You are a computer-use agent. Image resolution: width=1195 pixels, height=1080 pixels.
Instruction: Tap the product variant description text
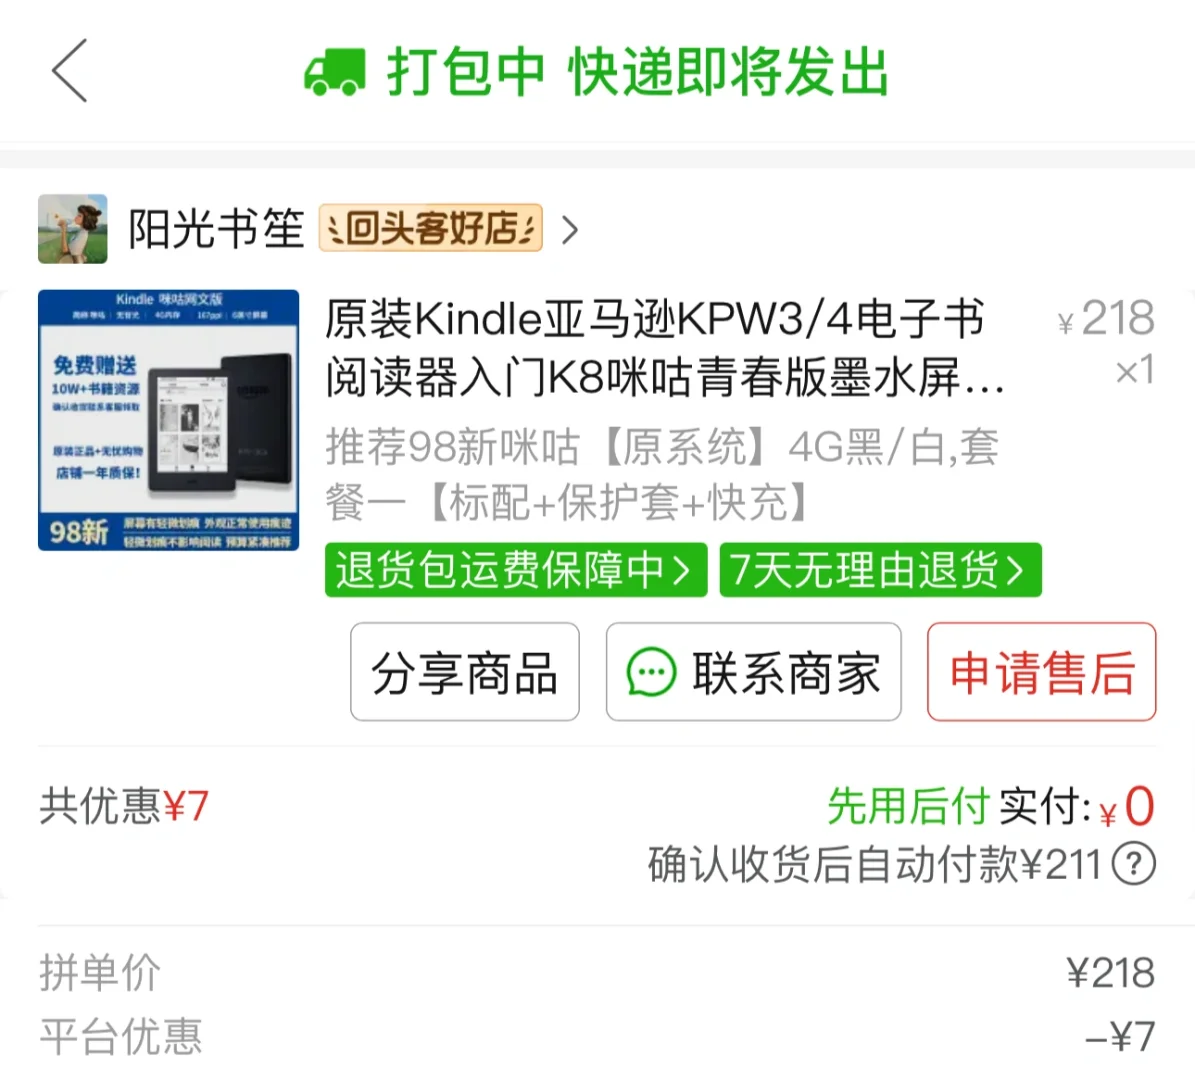pos(662,474)
